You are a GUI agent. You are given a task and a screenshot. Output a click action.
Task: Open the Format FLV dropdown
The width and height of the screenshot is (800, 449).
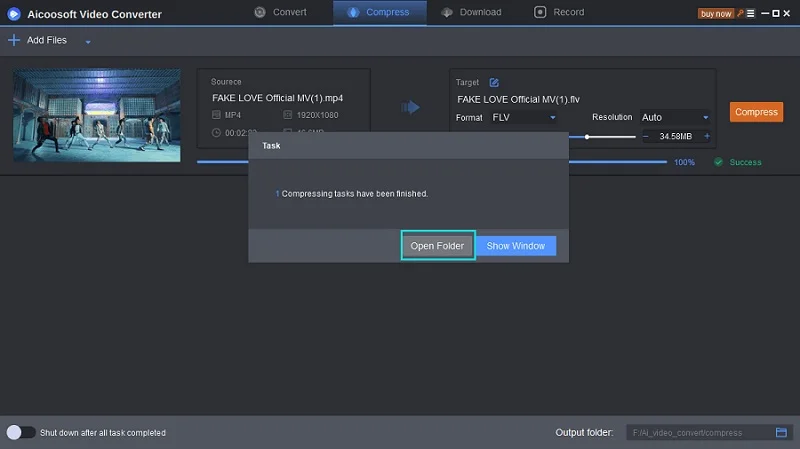tap(524, 117)
